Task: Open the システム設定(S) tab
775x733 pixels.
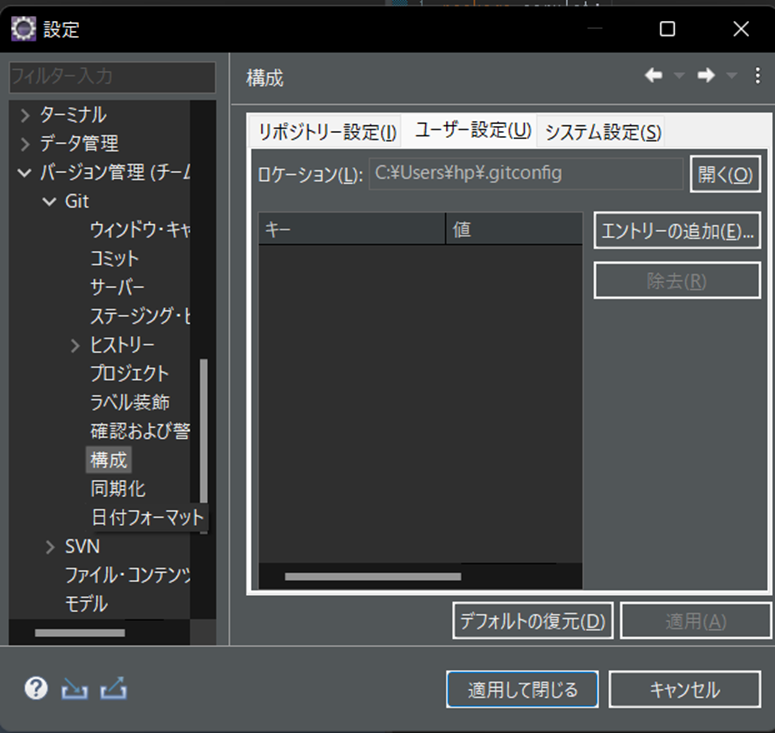Action: click(x=603, y=132)
